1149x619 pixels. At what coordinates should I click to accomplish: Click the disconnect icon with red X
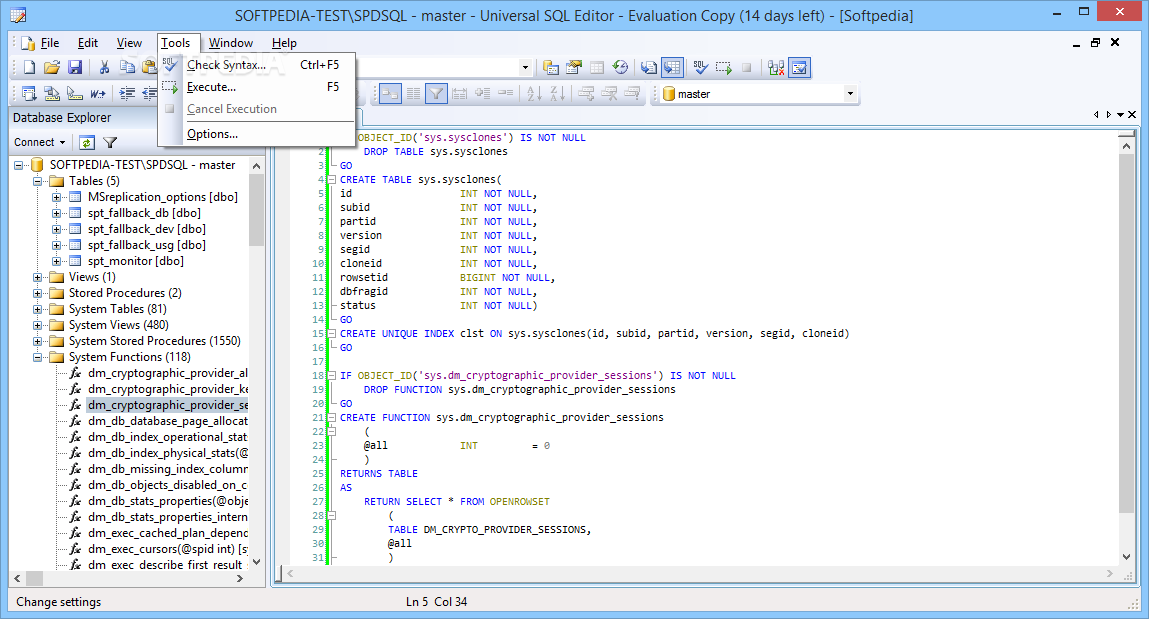click(776, 67)
